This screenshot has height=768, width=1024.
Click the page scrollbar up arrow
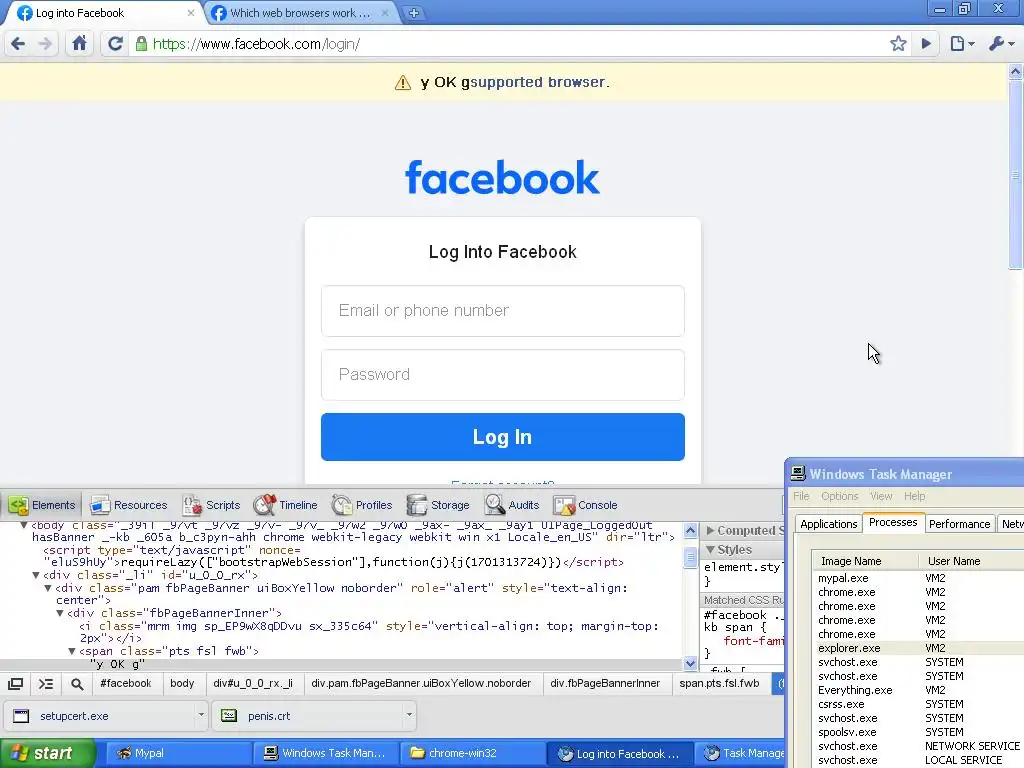(1016, 71)
